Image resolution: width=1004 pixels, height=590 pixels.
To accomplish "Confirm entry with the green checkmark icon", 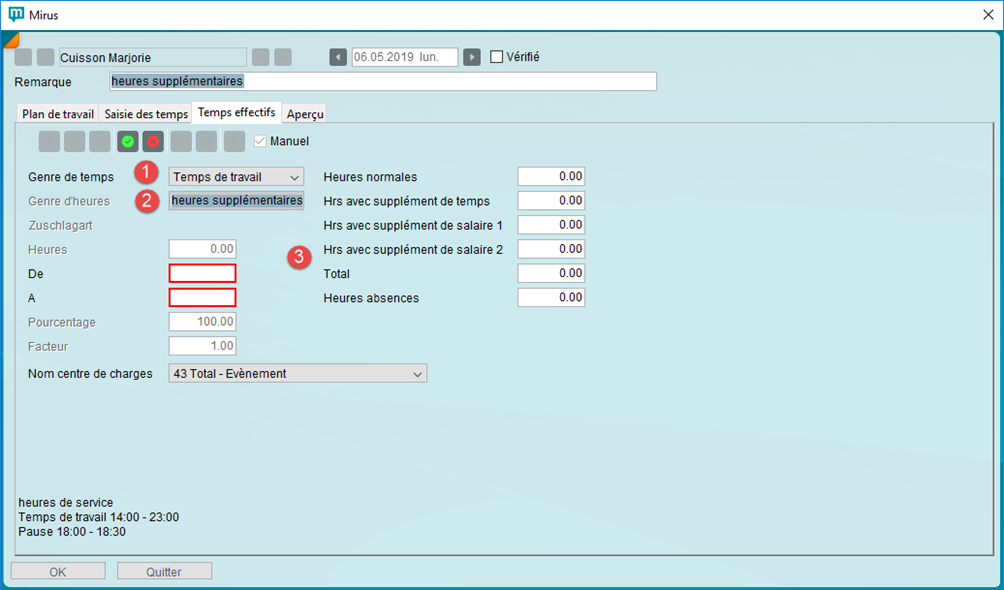I will (128, 142).
